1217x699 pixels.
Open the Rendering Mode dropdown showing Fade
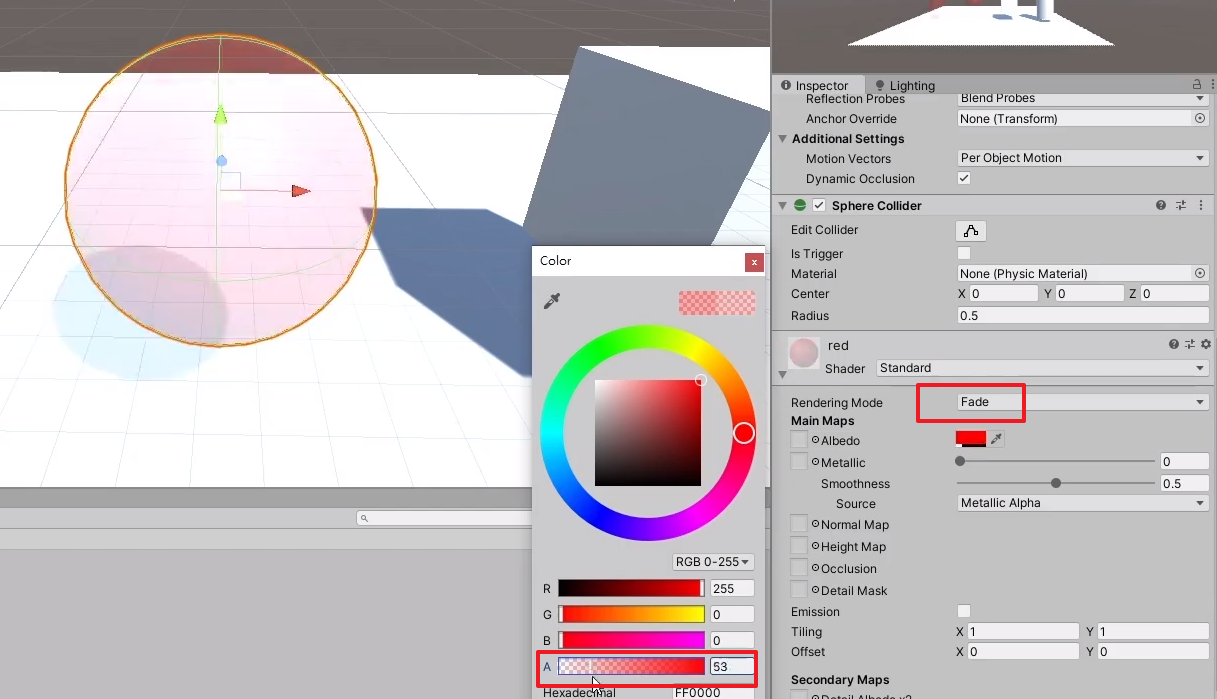click(1060, 402)
